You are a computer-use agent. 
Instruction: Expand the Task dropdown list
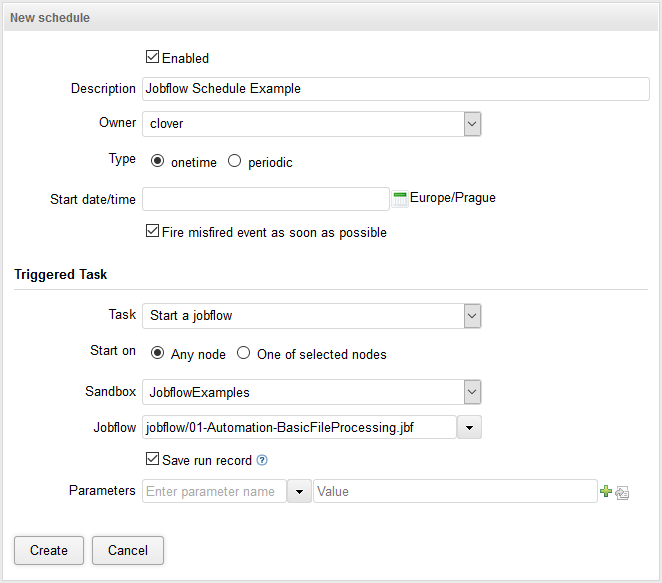pos(472,316)
